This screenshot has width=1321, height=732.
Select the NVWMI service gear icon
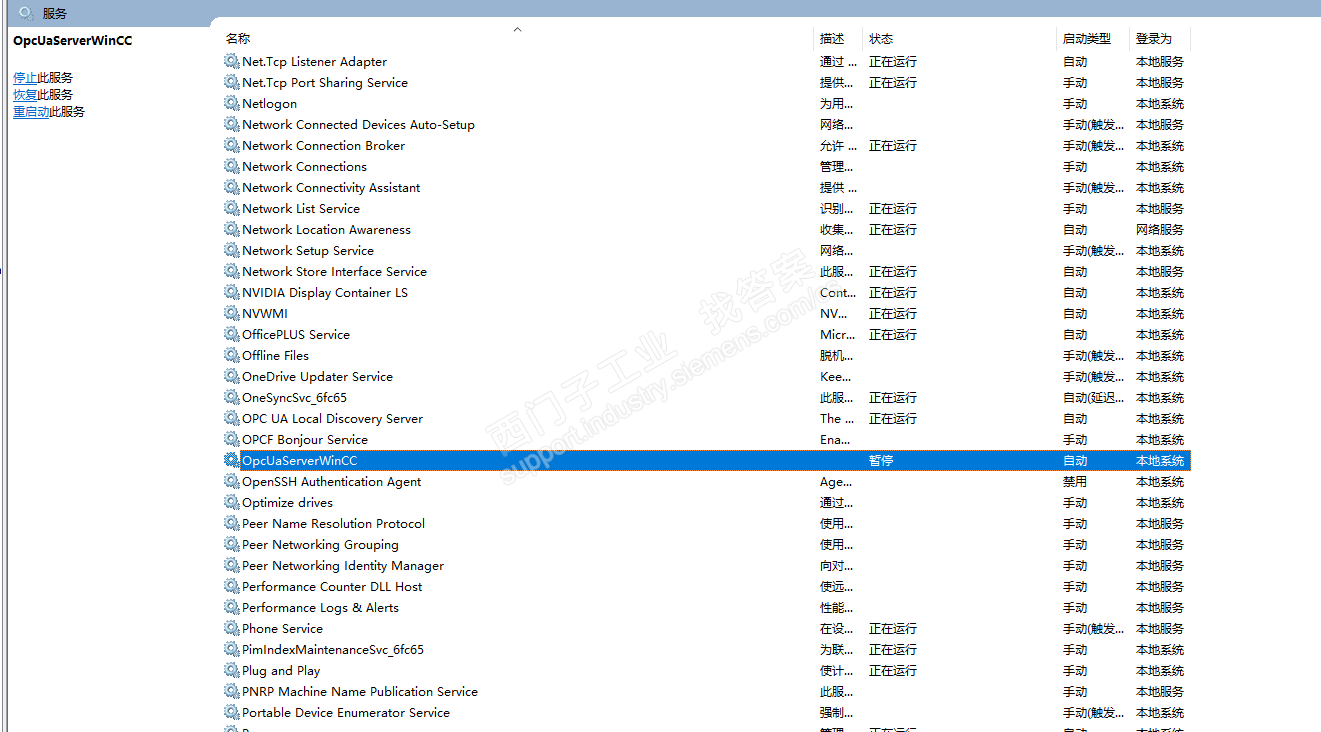232,313
